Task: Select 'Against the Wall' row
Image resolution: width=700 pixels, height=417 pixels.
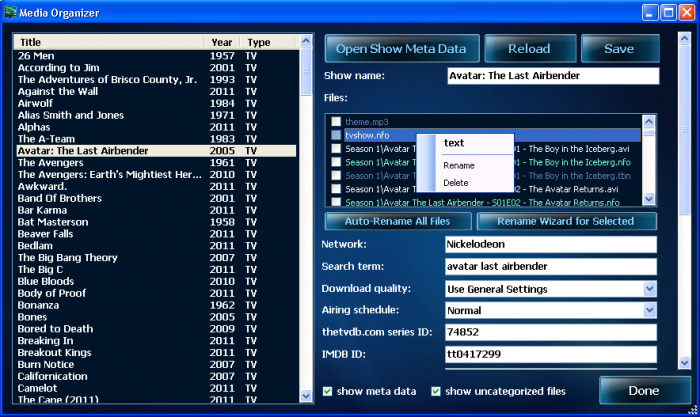Action: tap(156, 92)
